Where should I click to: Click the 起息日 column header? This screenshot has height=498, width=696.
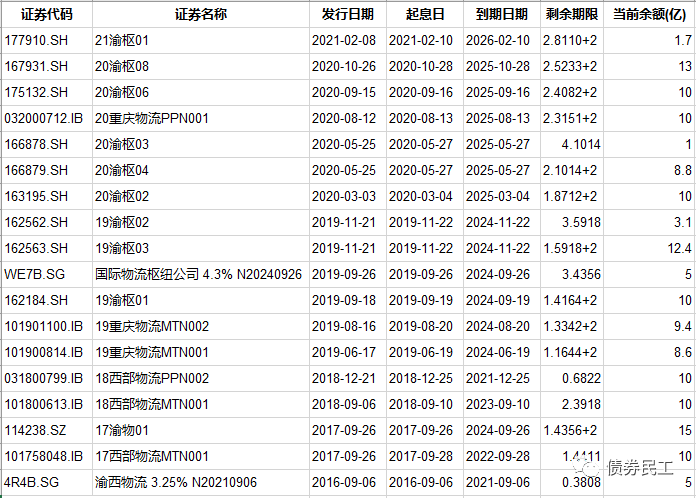(418, 15)
